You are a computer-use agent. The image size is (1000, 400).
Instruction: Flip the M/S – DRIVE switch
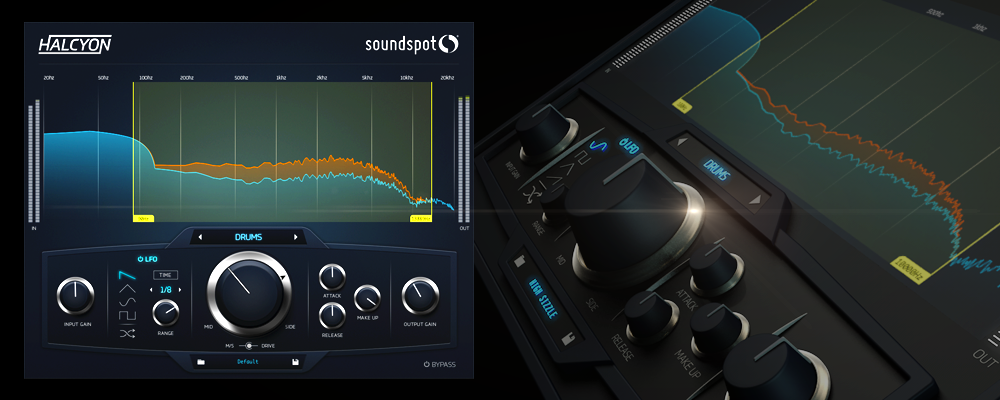pyautogui.click(x=248, y=346)
